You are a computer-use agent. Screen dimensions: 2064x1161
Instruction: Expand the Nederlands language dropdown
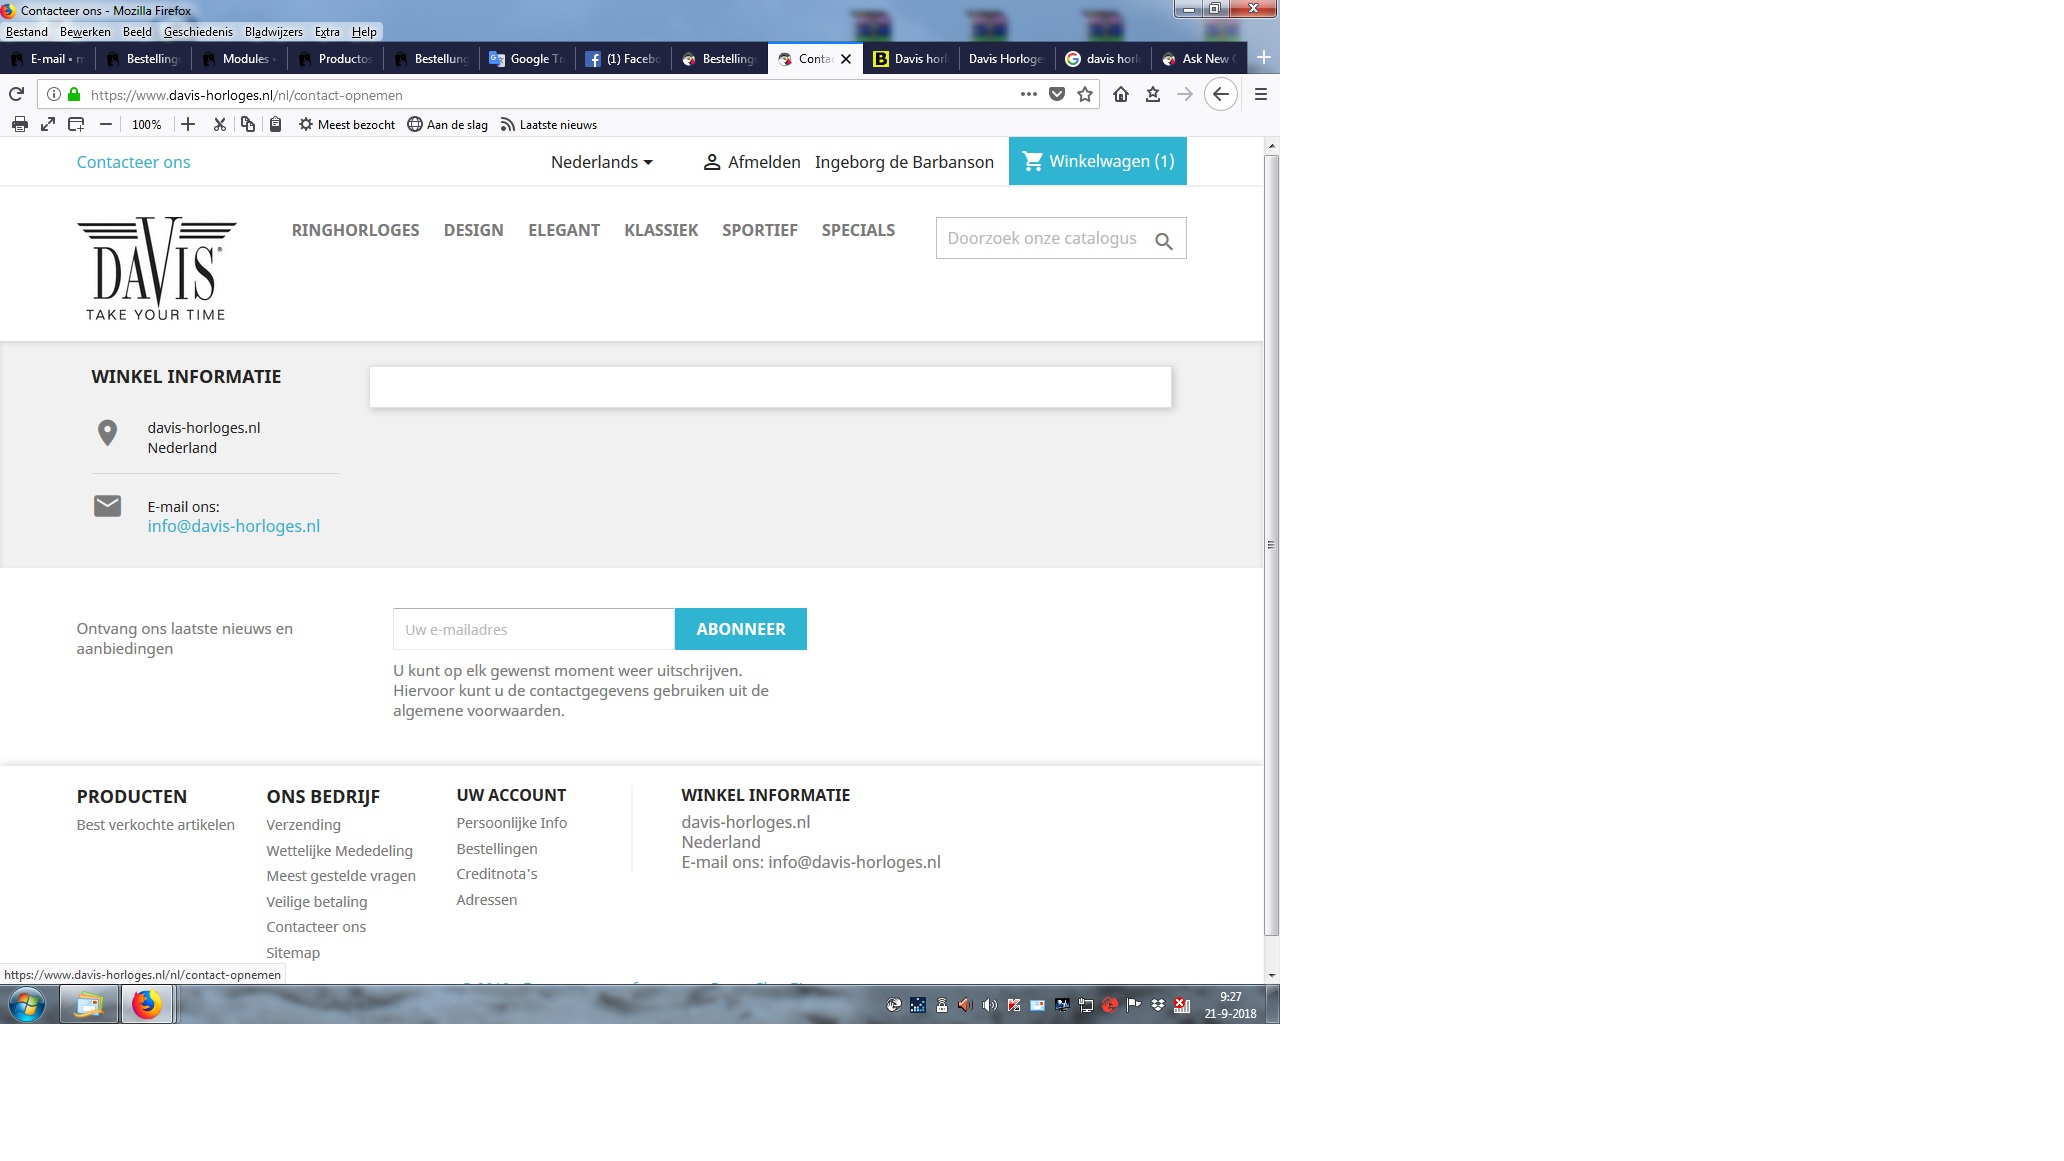pos(601,162)
